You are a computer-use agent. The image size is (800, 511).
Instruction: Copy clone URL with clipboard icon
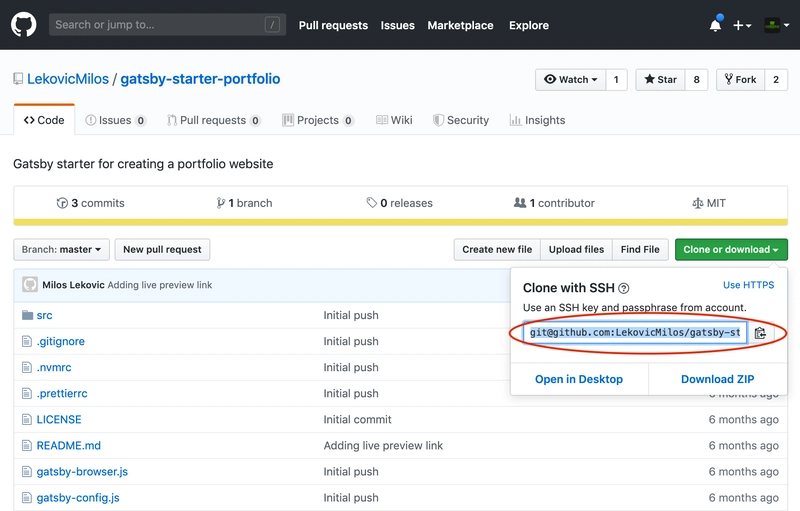[x=760, y=333]
